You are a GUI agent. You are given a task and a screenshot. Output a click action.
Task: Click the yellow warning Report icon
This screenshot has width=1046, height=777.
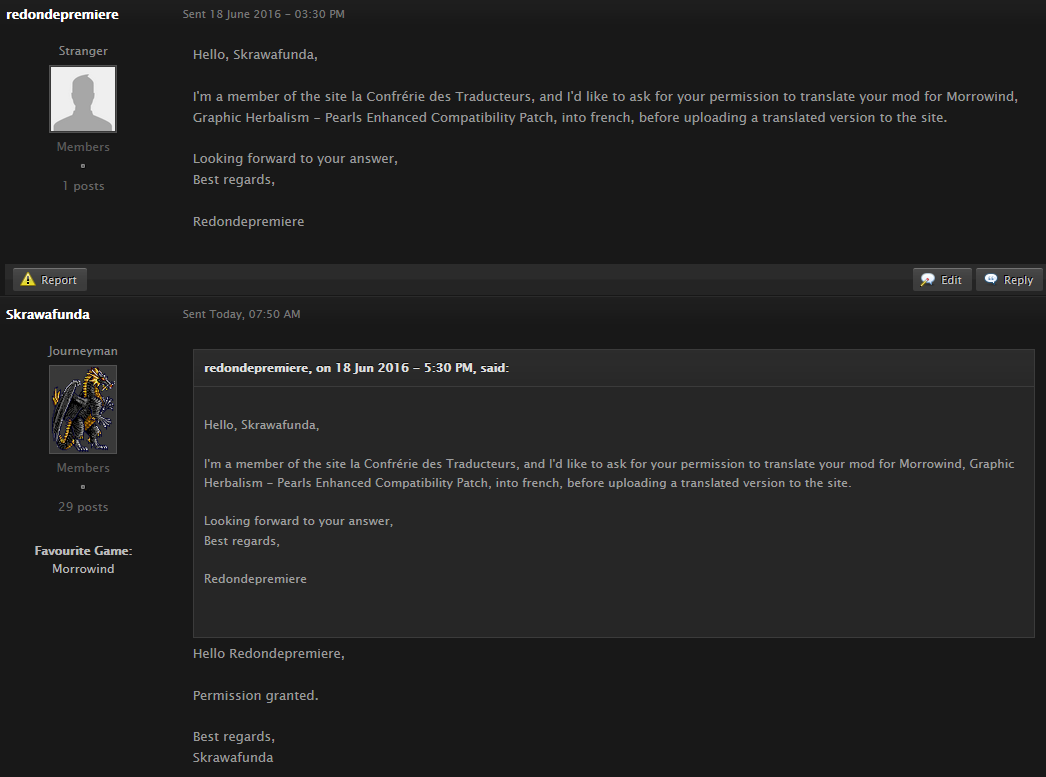coord(27,279)
